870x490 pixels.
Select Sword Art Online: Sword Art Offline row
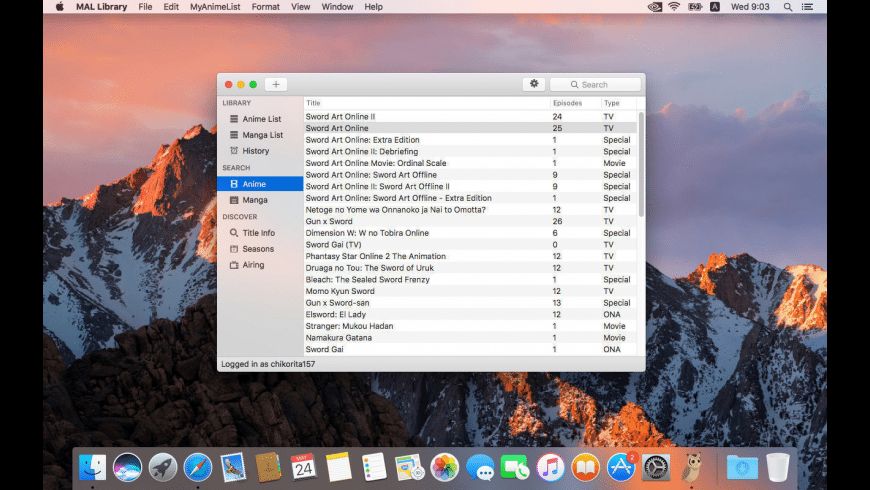click(x=471, y=175)
